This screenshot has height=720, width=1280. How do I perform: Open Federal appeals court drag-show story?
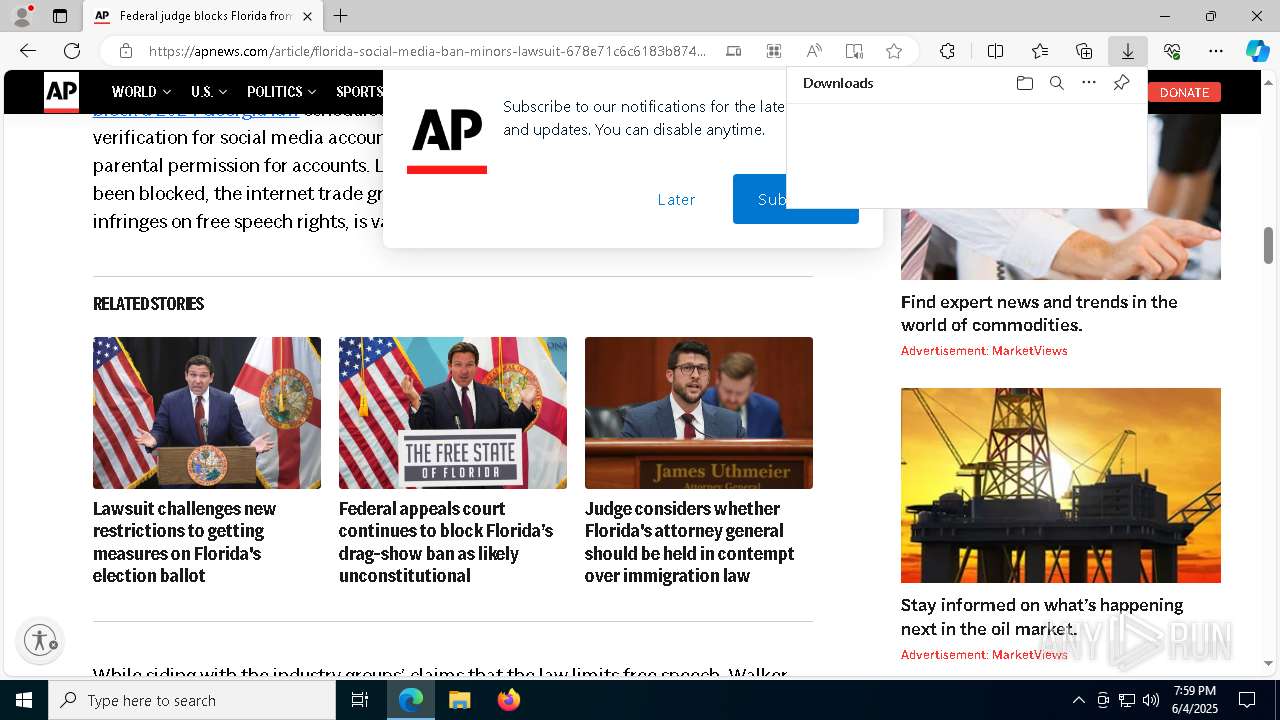click(x=446, y=542)
